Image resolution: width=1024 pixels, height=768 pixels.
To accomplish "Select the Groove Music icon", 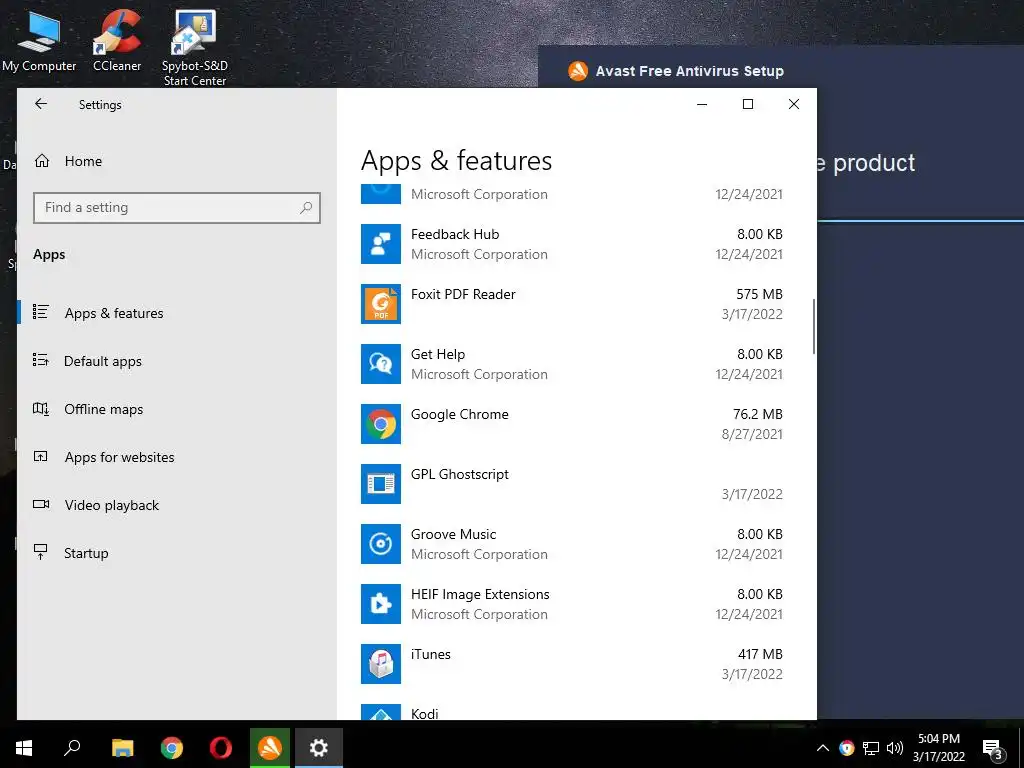I will click(381, 545).
